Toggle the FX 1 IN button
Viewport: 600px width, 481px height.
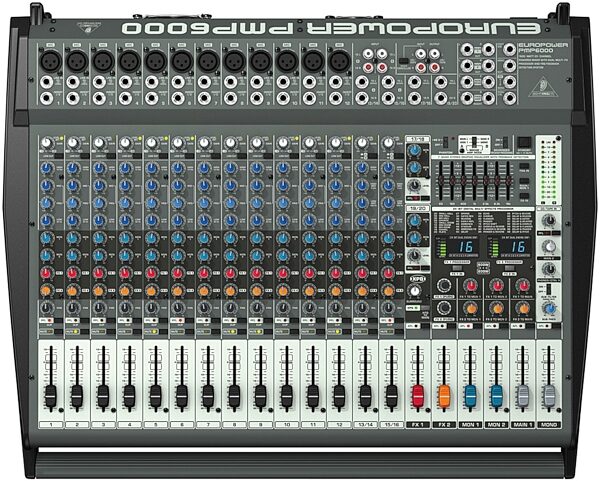[456, 269]
